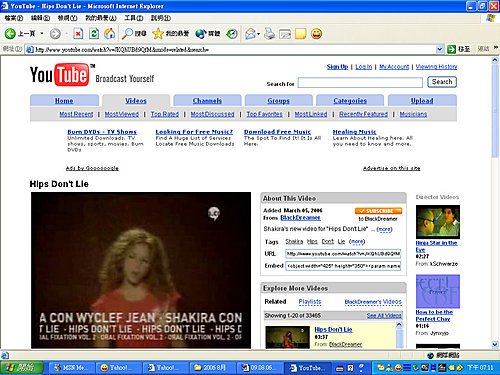Image resolution: width=500 pixels, height=375 pixels.
Task: Click the Healing Music ad link
Action: click(x=354, y=132)
